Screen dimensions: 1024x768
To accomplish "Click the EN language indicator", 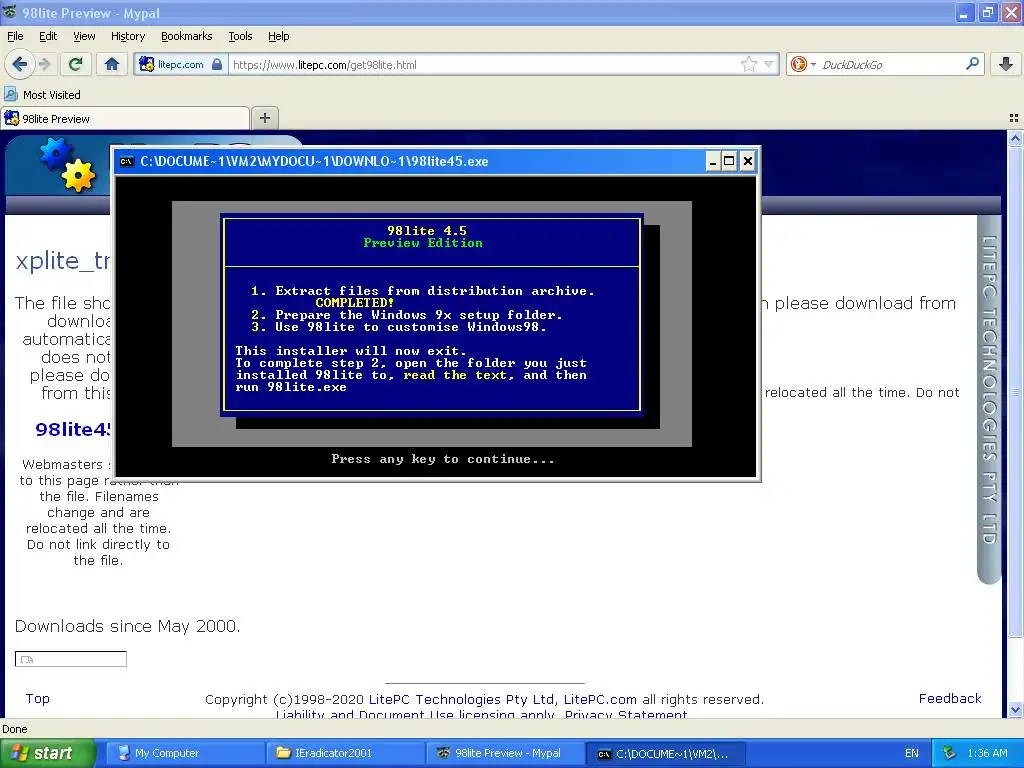I will pyautogui.click(x=912, y=753).
